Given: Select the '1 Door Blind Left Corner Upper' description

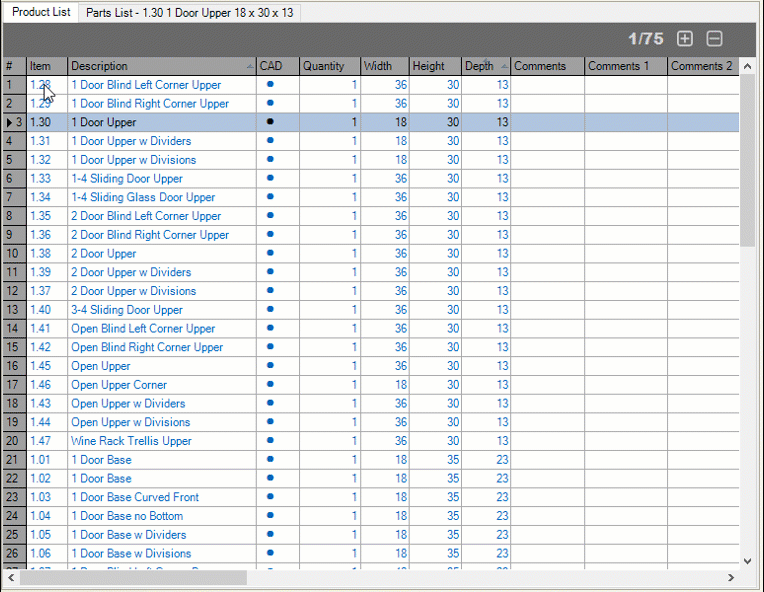Looking at the screenshot, I should [146, 85].
